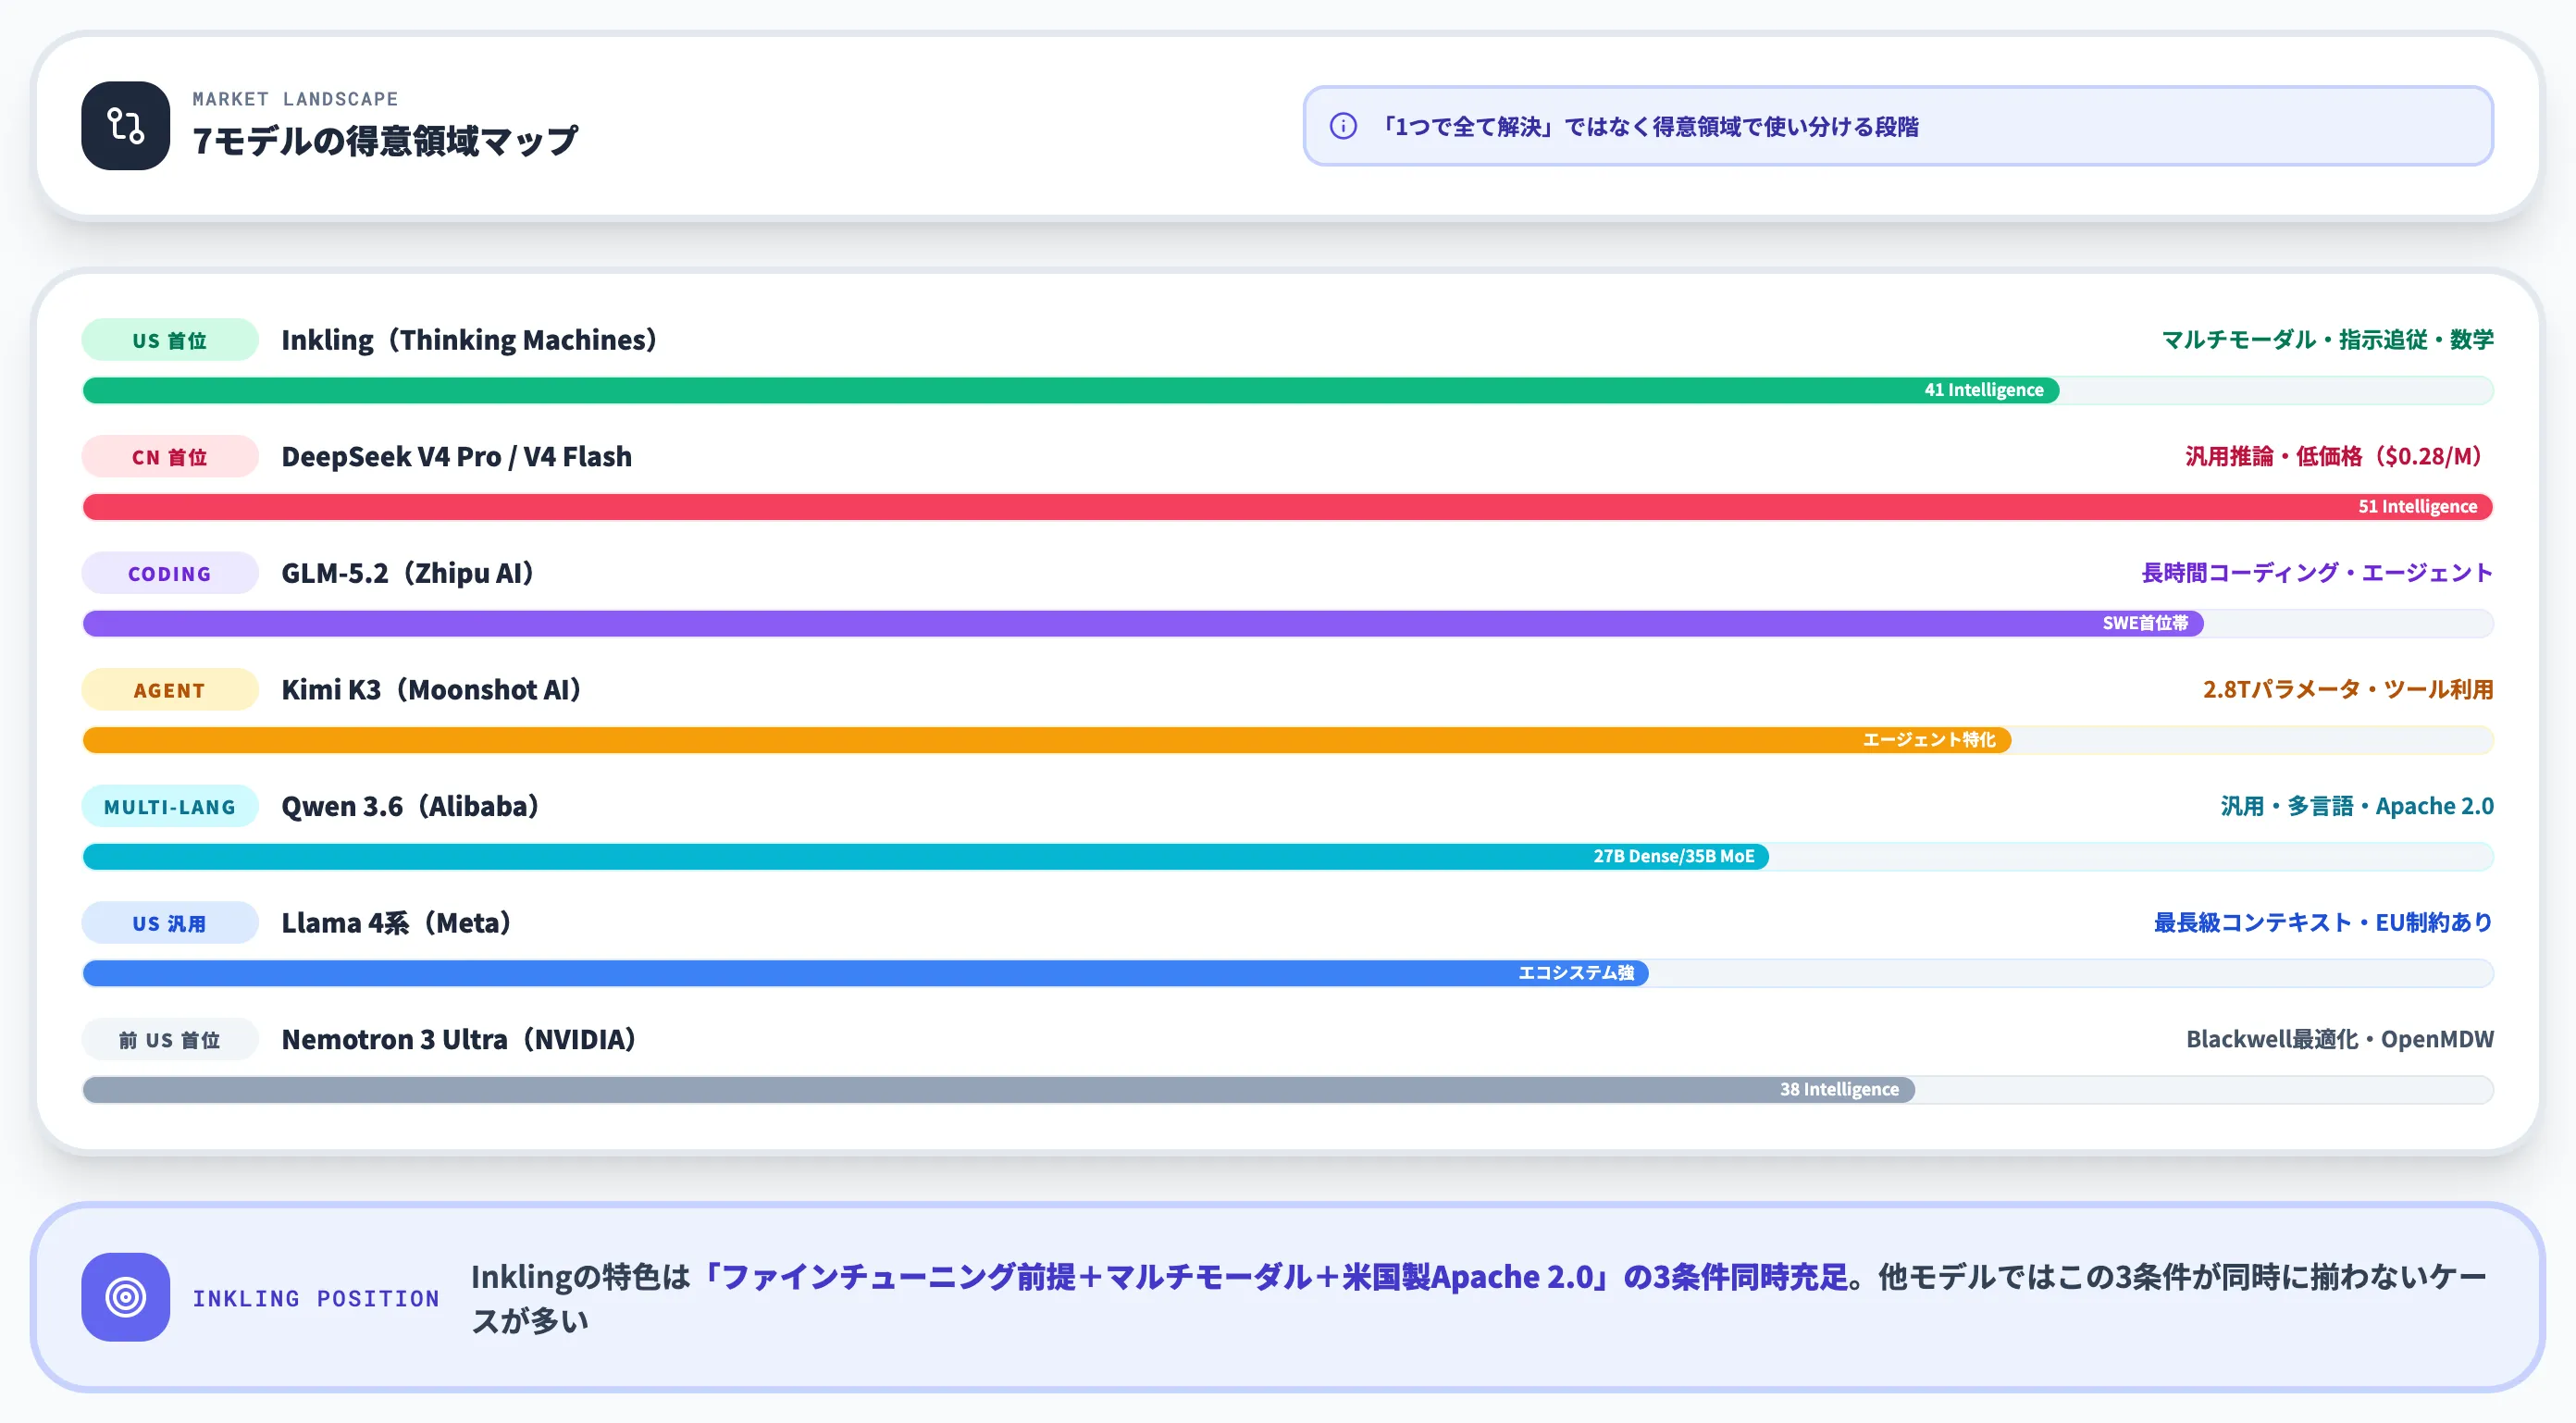Click the GLM-5.2（Zhipu AI）model name
2576x1423 pixels.
408,574
